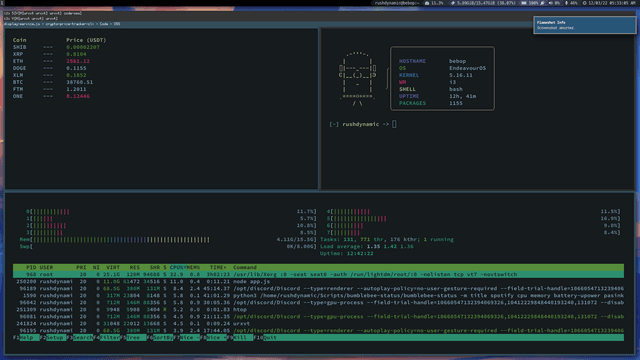Click the crypto price tracker Code-OSS window title

click(x=62, y=24)
